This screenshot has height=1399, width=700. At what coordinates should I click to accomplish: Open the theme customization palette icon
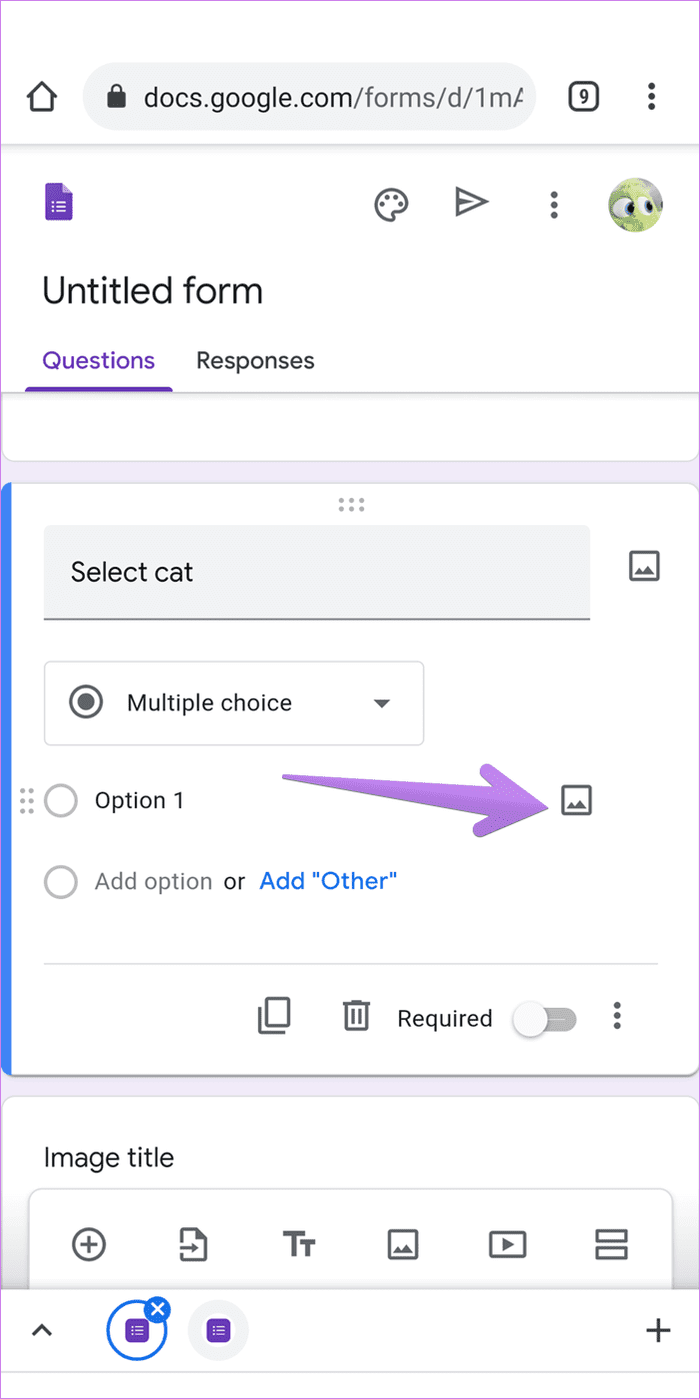pos(391,204)
